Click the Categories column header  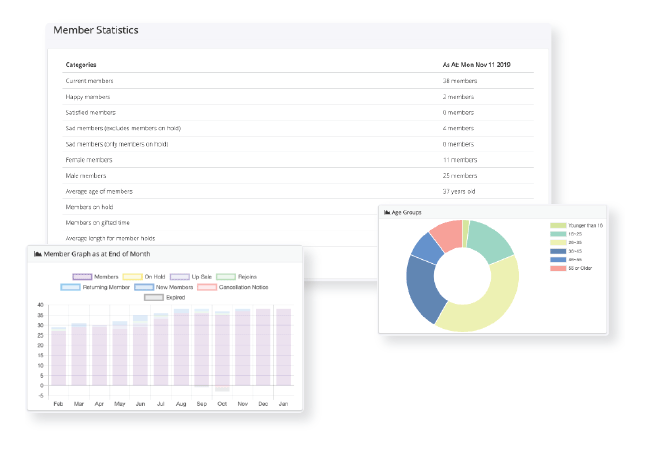click(x=81, y=65)
